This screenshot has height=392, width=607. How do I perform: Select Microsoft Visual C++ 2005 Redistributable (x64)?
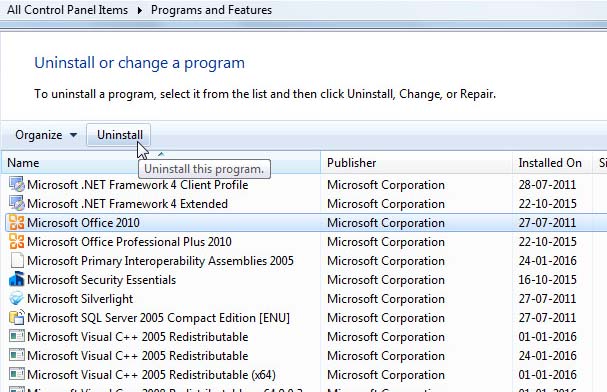coord(151,375)
